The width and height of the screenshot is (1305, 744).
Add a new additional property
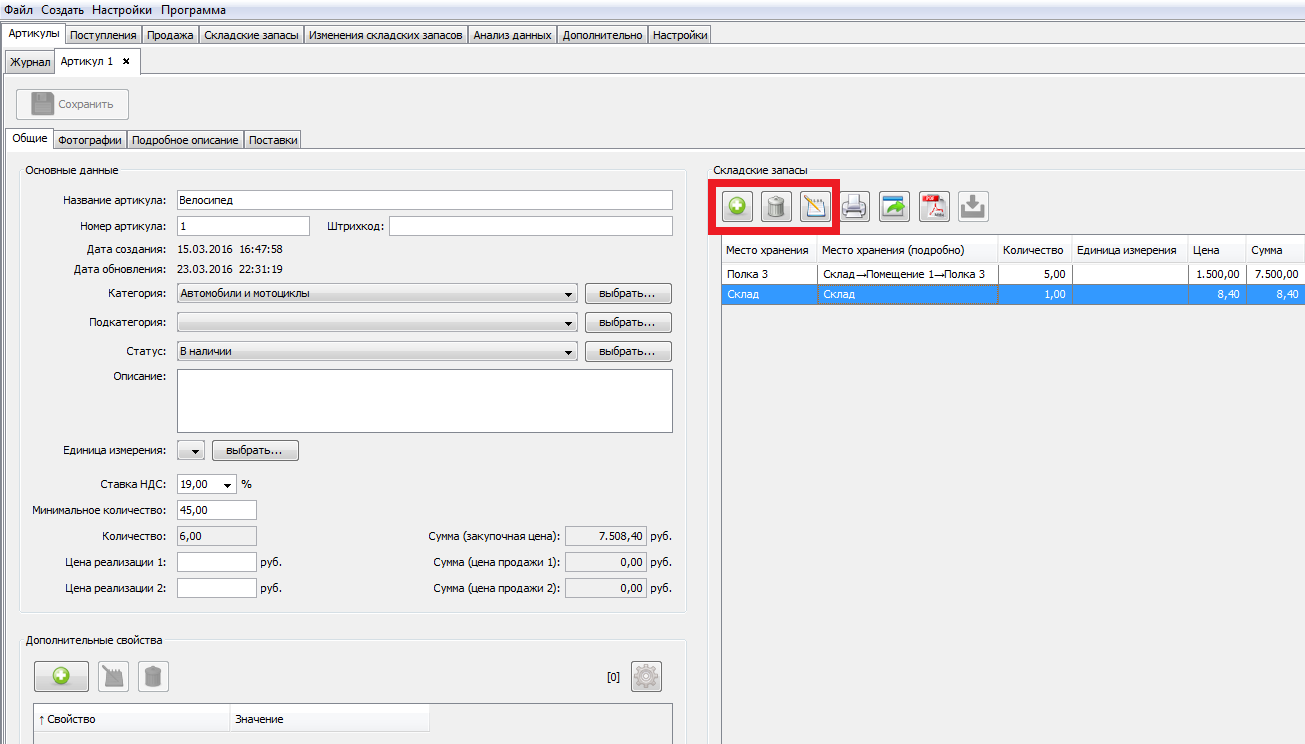coord(61,677)
